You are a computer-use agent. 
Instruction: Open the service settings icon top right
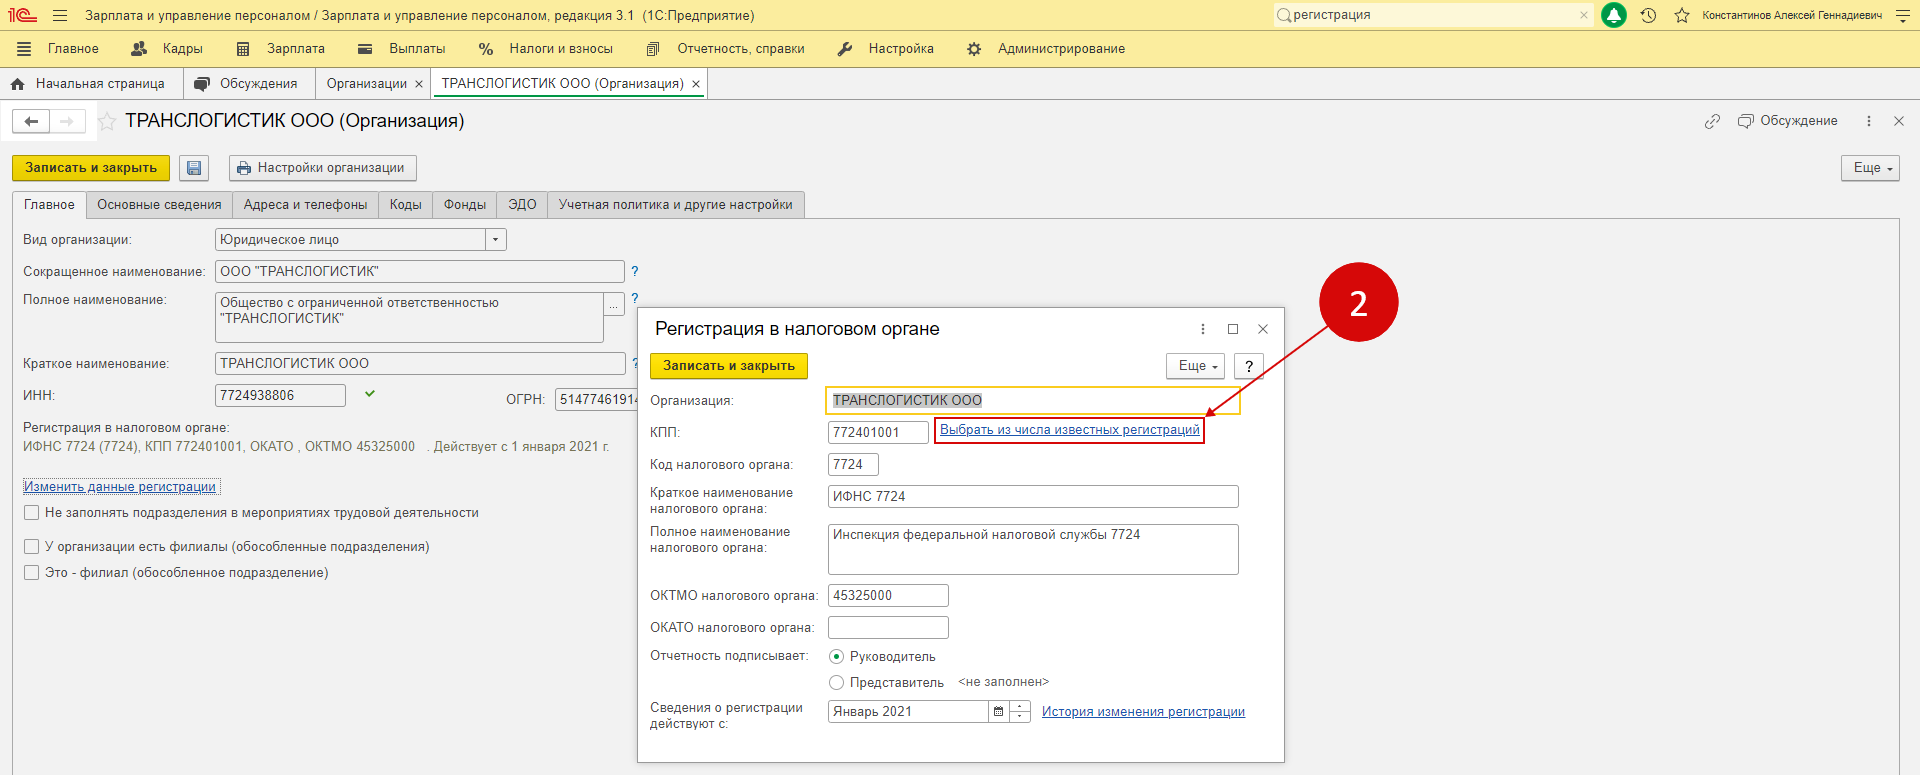[1902, 15]
